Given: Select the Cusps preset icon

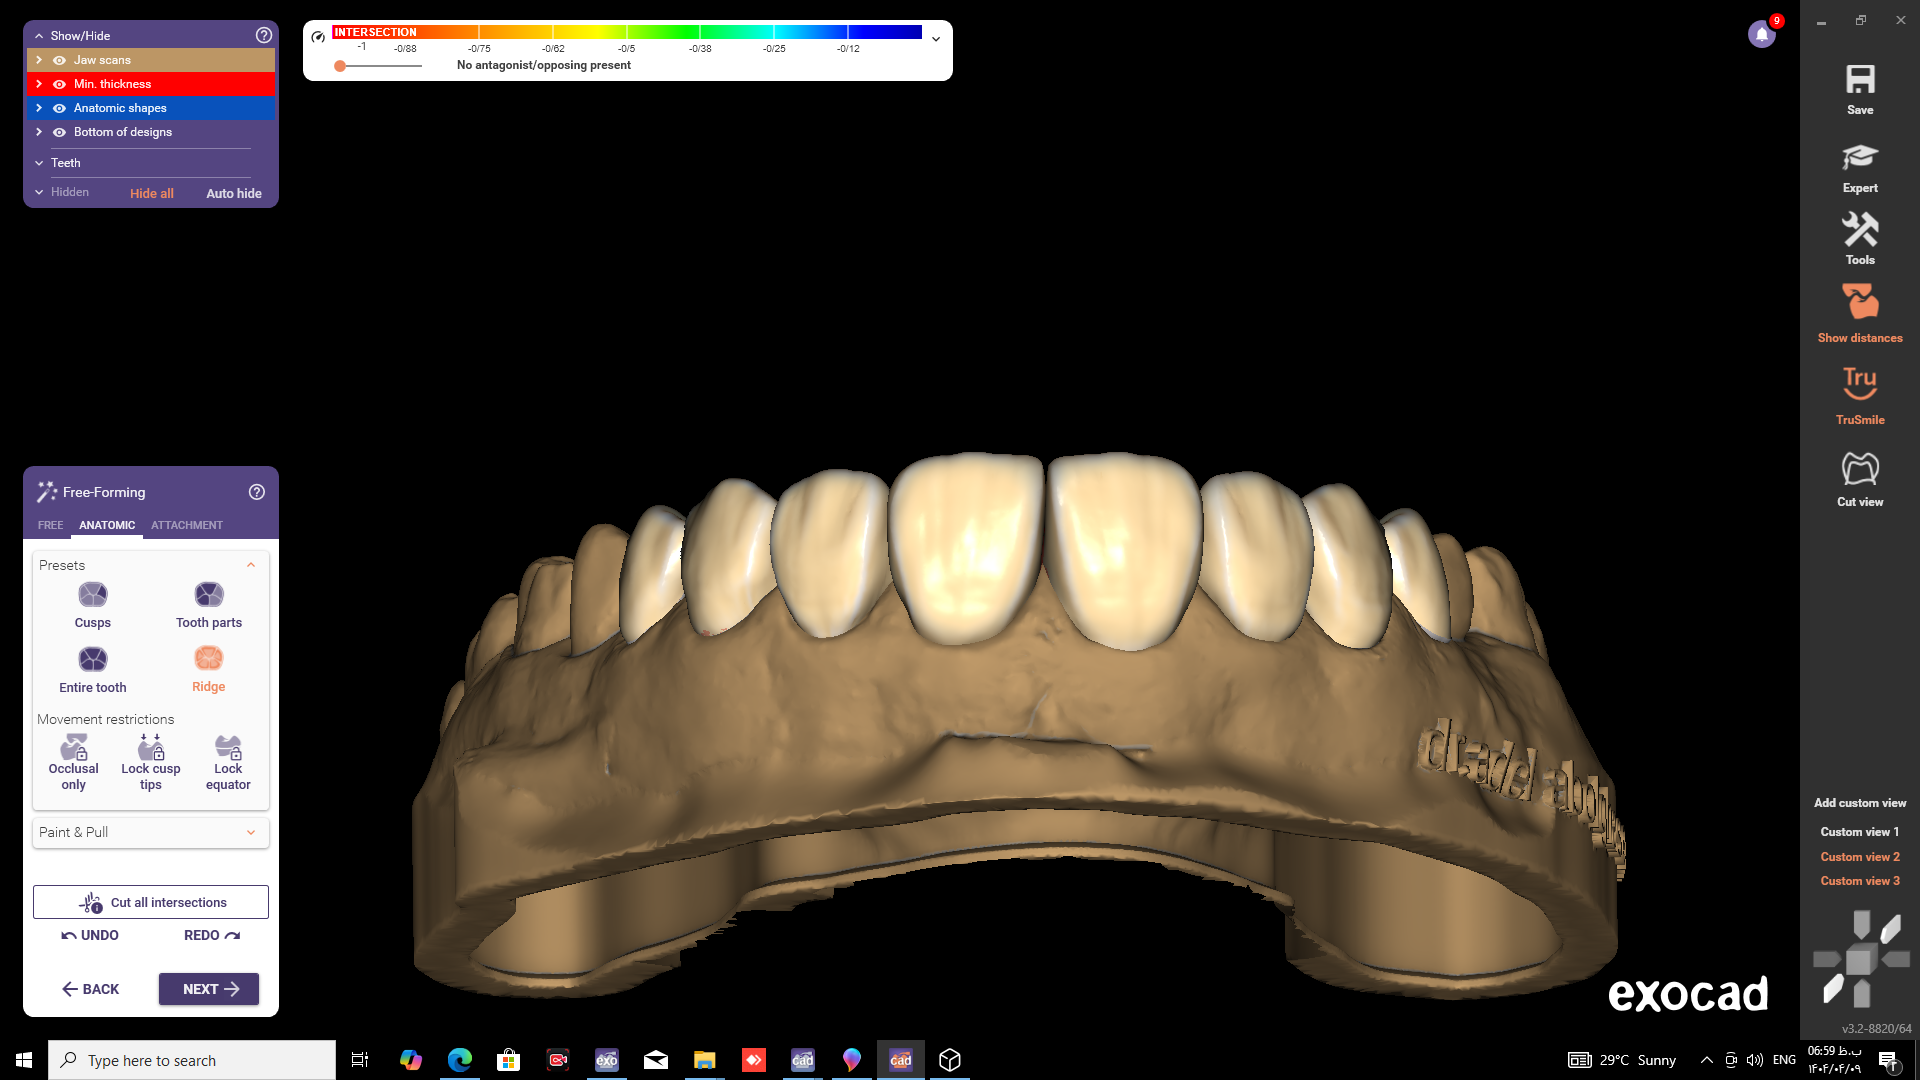Looking at the screenshot, I should coord(92,596).
